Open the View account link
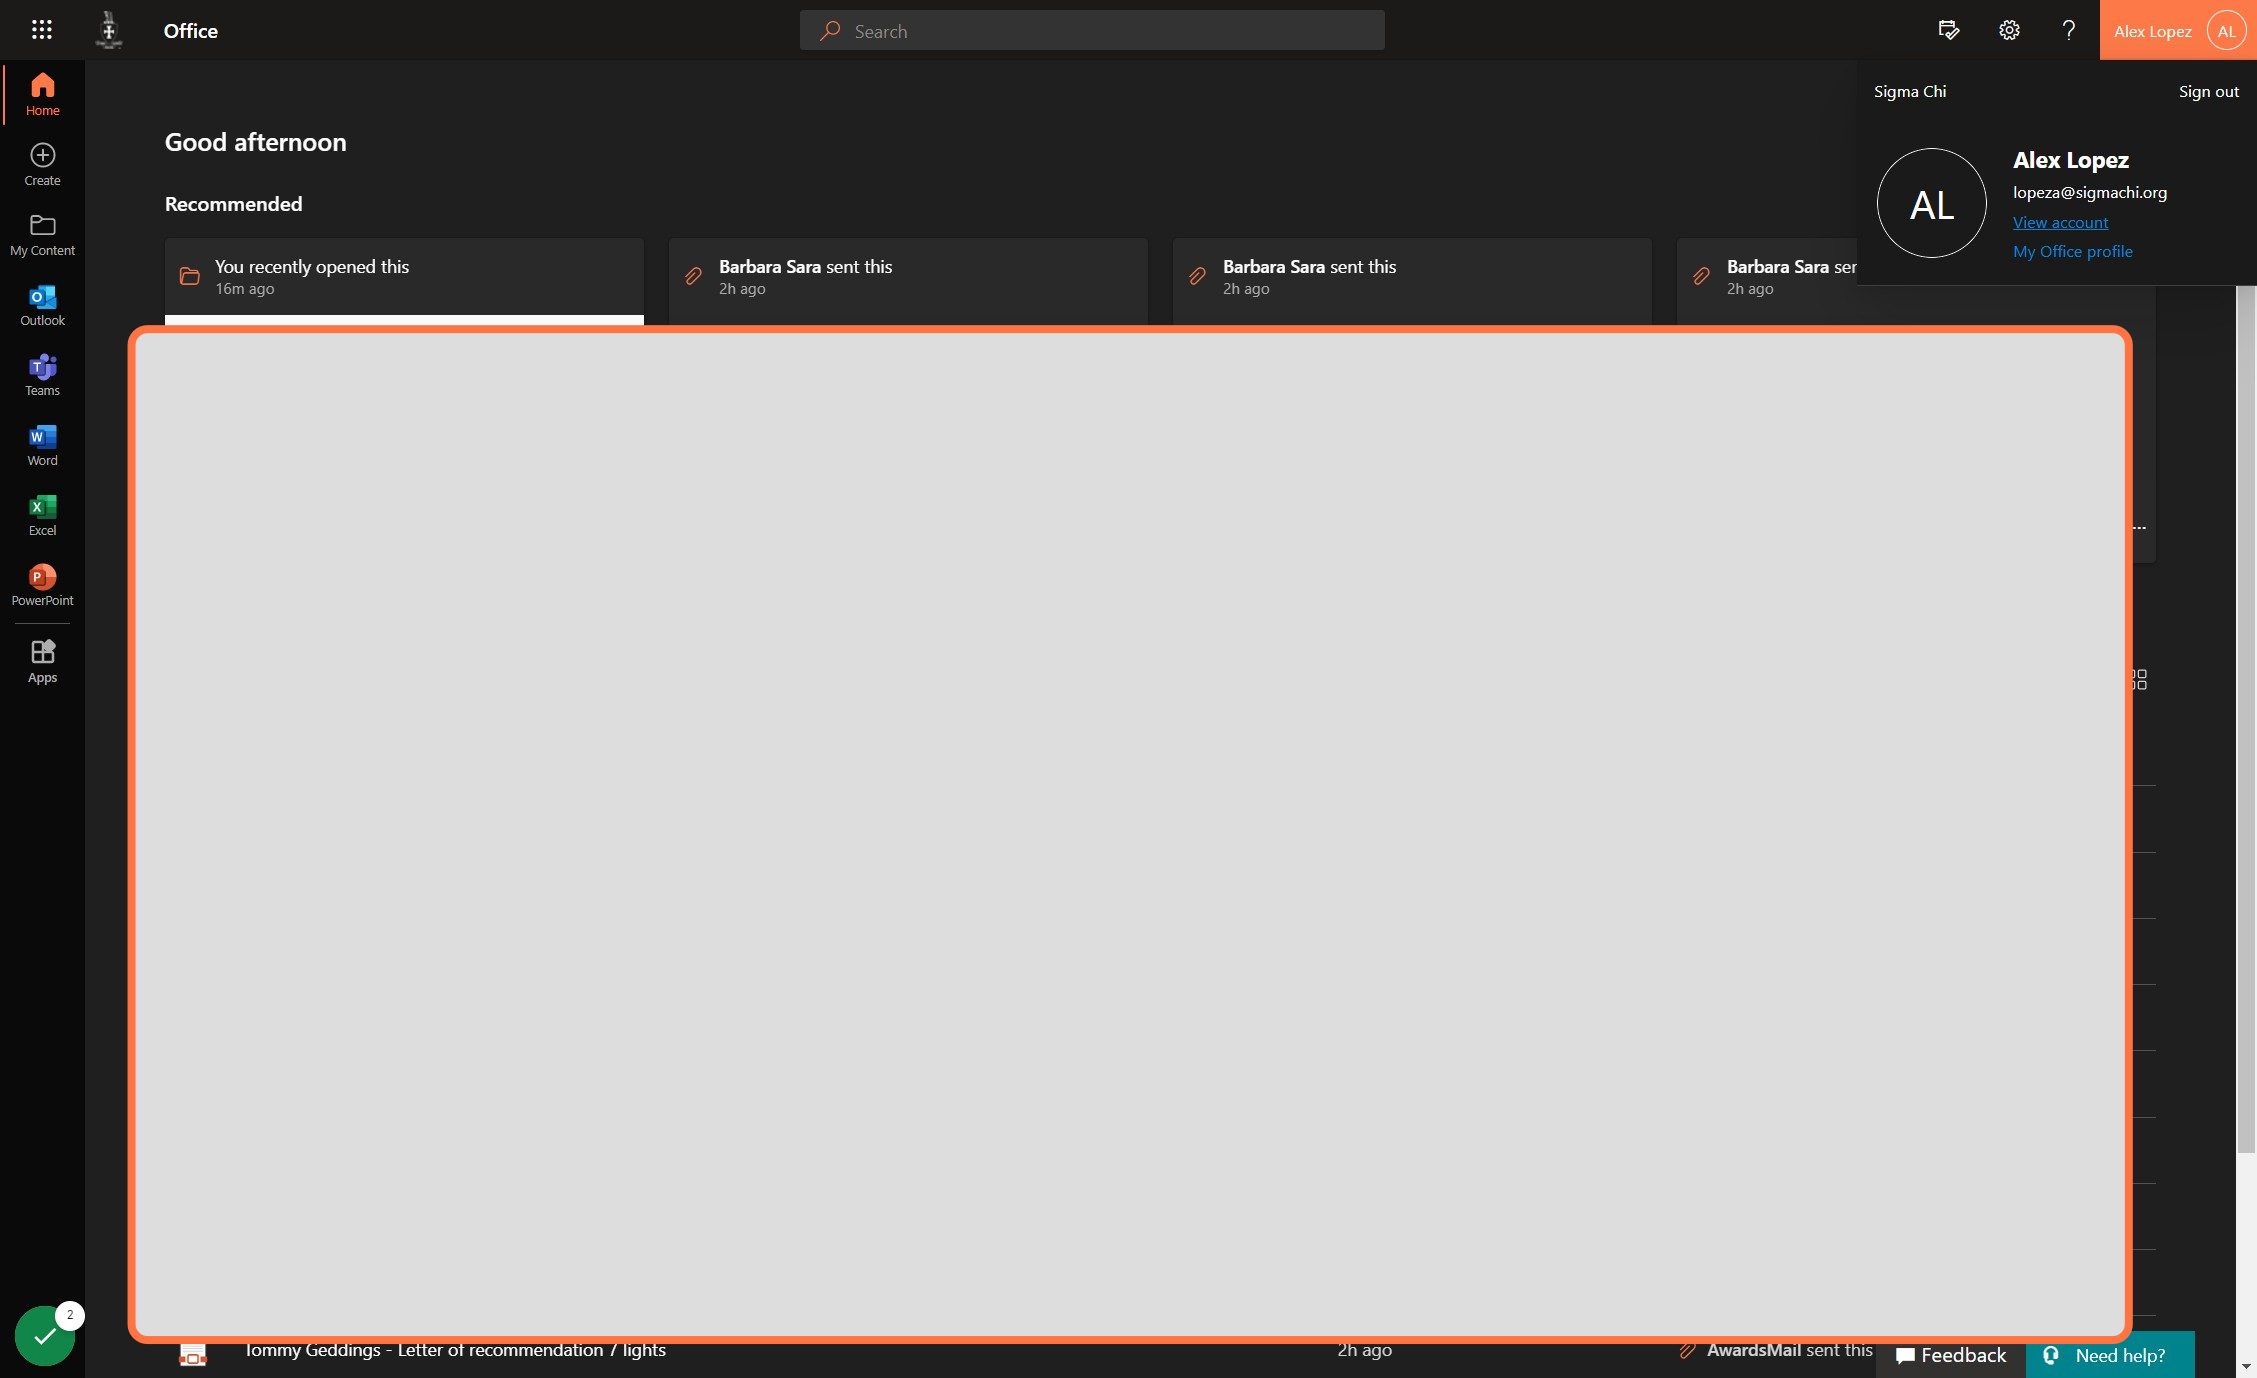This screenshot has width=2257, height=1378. (x=2060, y=222)
